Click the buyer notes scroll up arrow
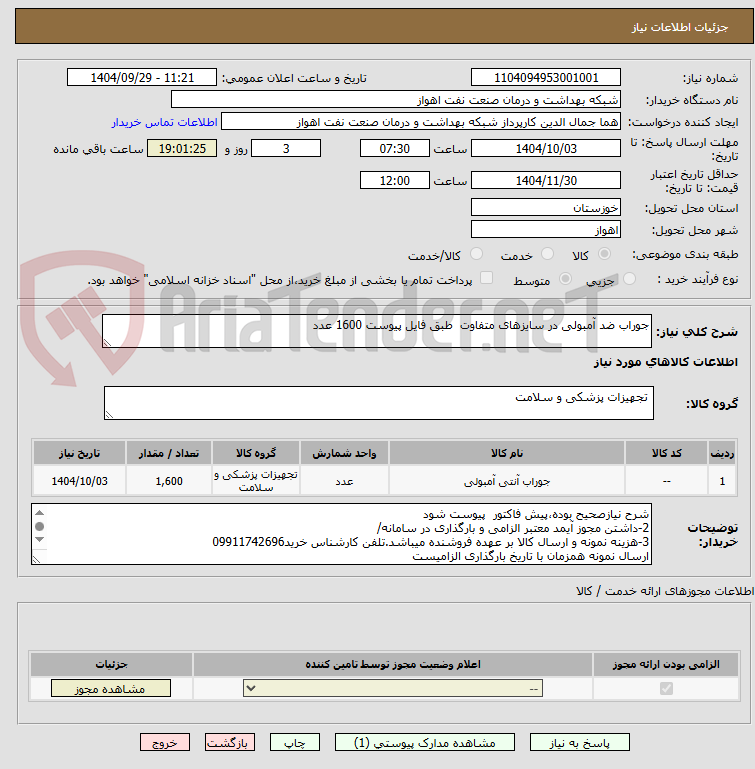Image resolution: width=755 pixels, height=769 pixels. (40, 513)
